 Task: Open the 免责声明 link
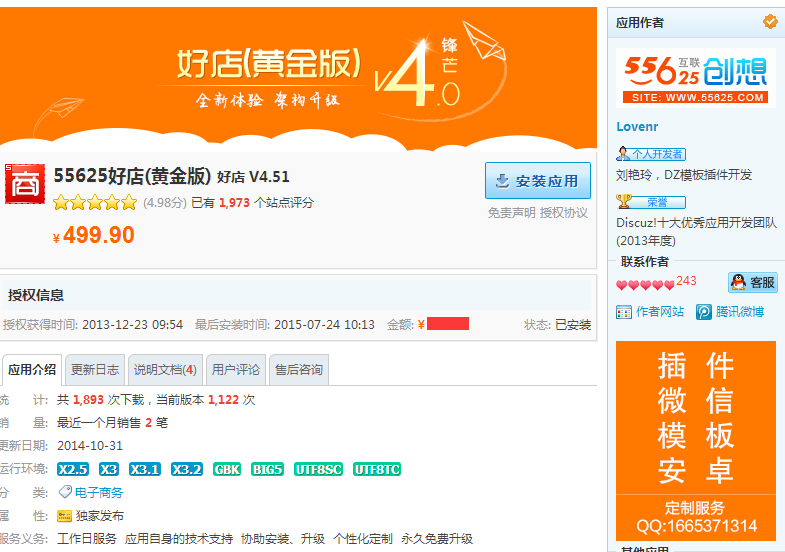[x=512, y=213]
